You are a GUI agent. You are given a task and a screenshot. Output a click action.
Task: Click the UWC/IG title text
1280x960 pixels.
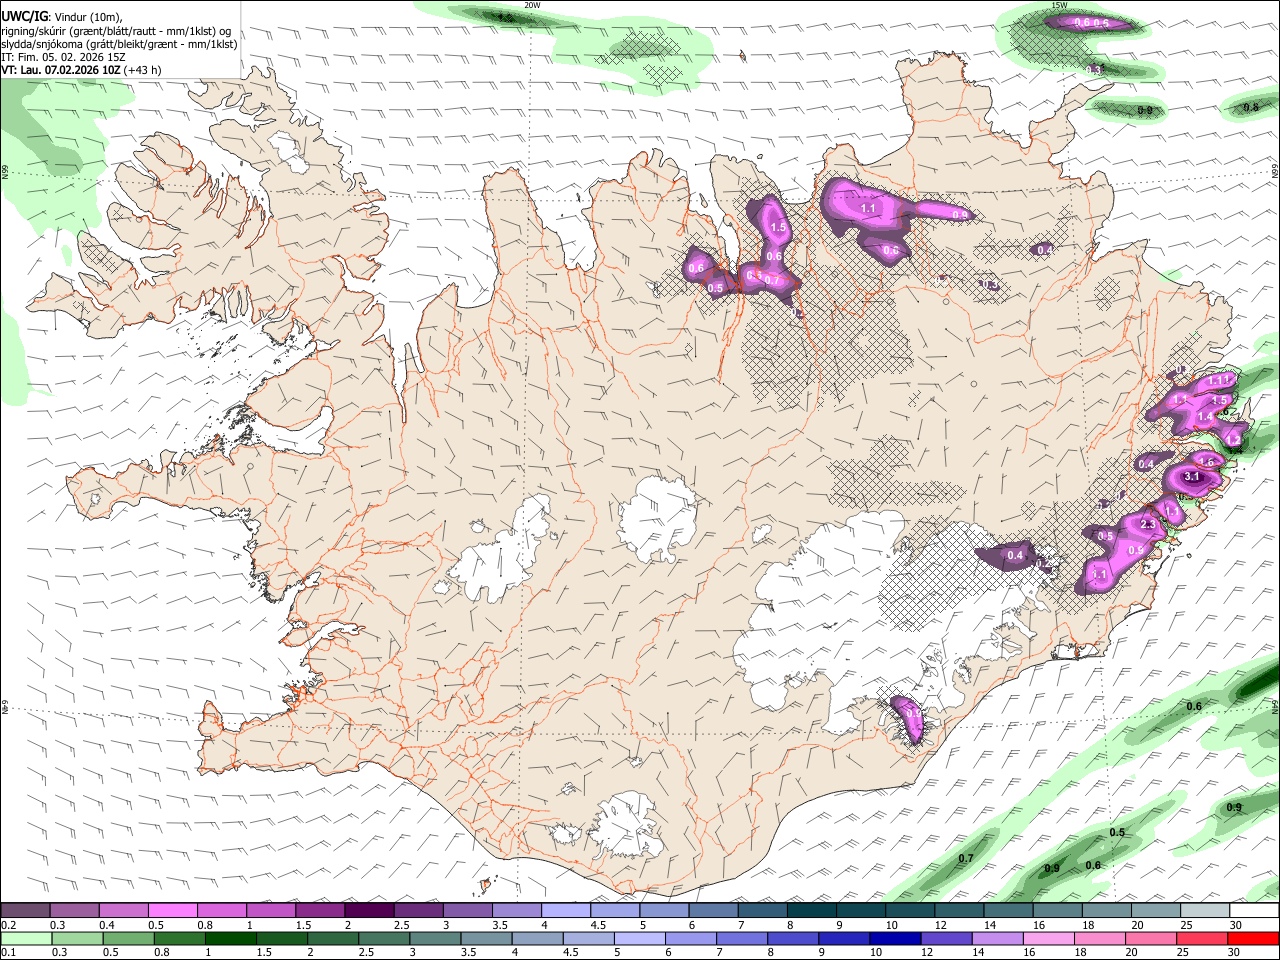tap(24, 16)
